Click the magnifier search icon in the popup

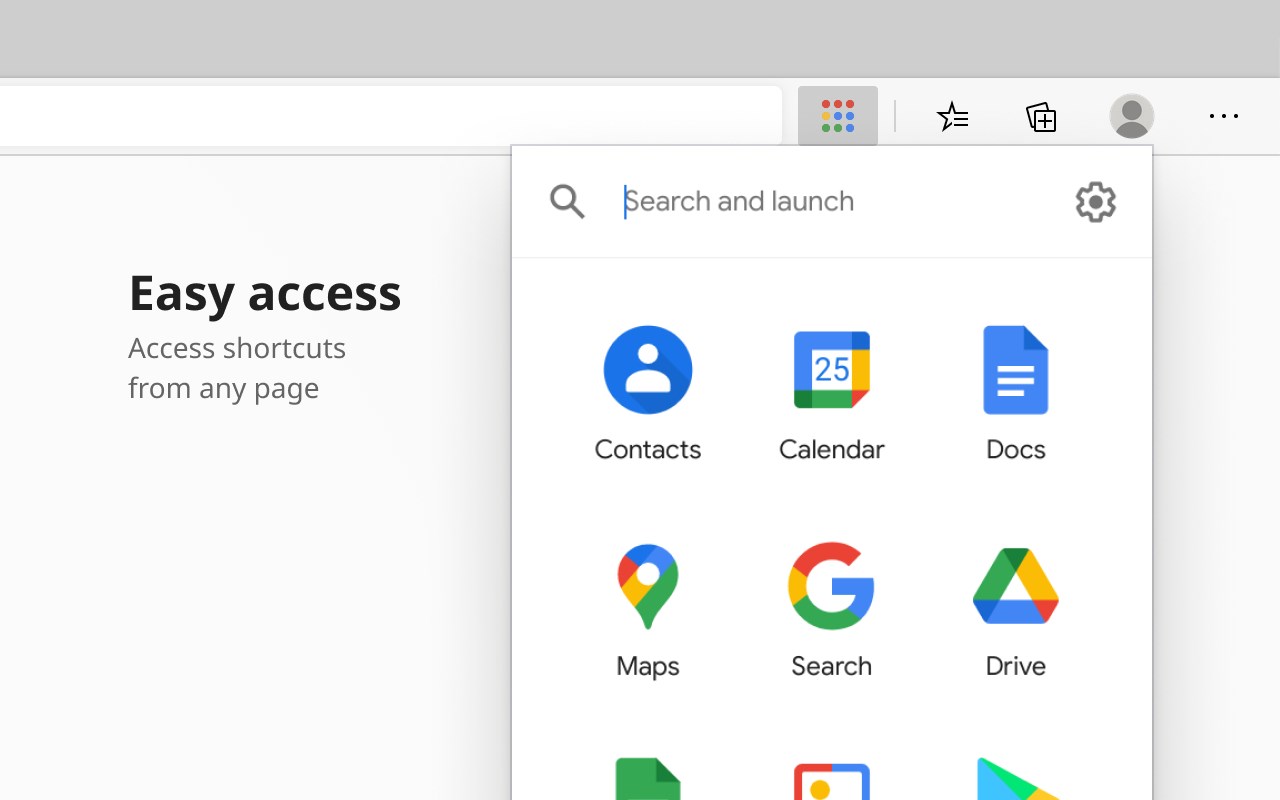click(567, 202)
